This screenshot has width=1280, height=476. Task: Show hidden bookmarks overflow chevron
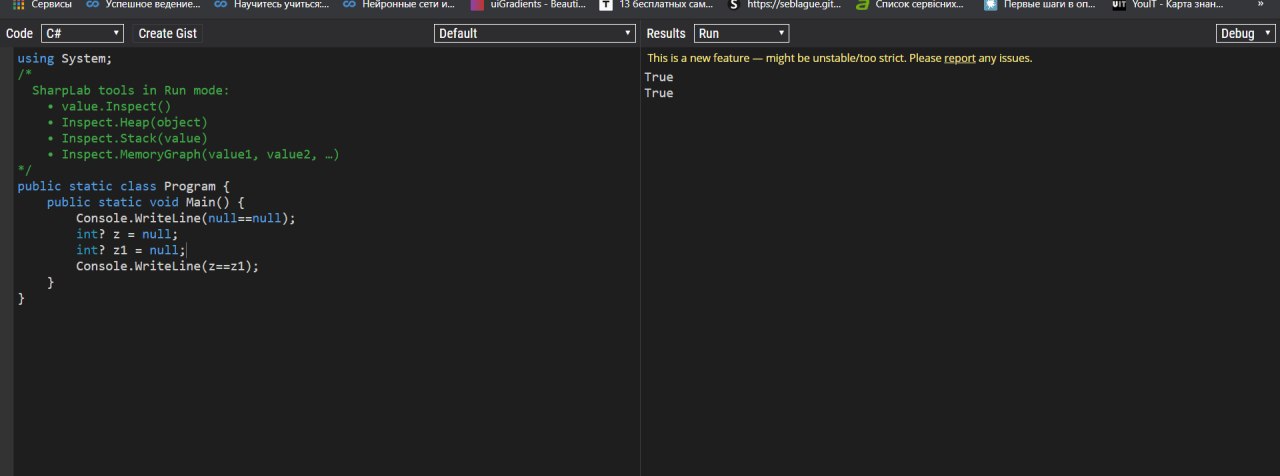[1260, 5]
